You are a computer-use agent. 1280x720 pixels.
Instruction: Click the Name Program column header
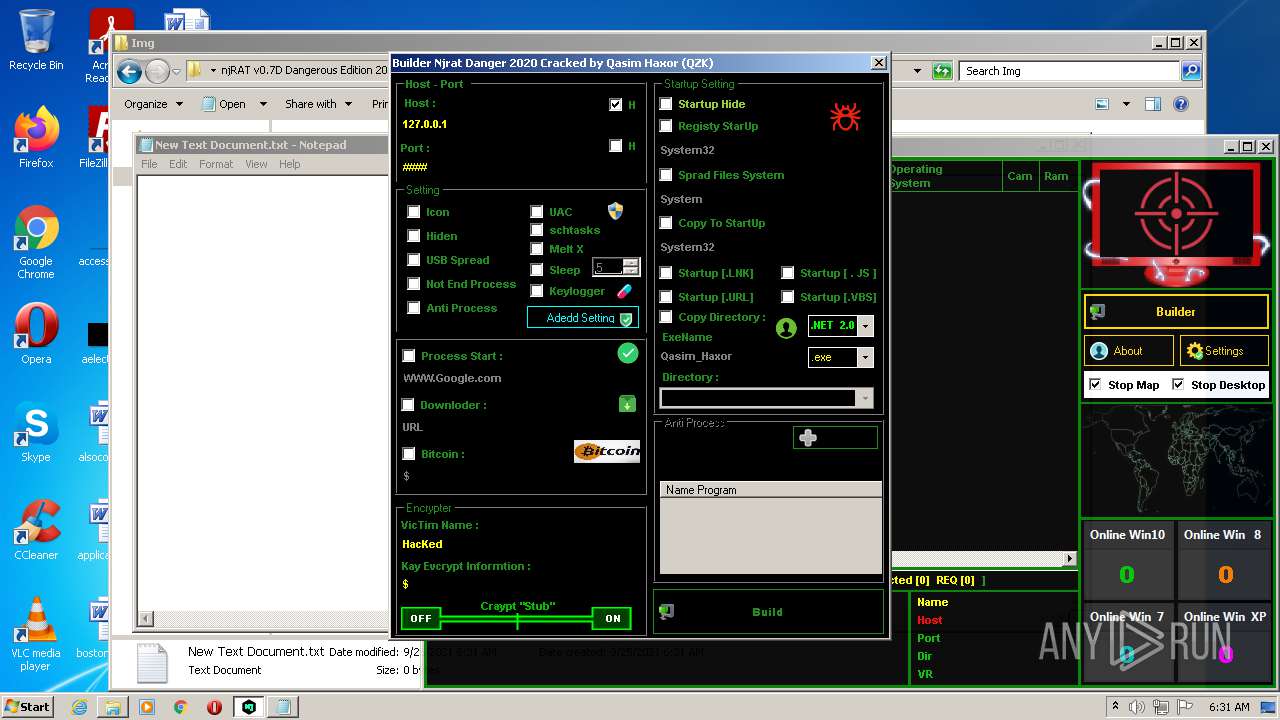tap(770, 490)
